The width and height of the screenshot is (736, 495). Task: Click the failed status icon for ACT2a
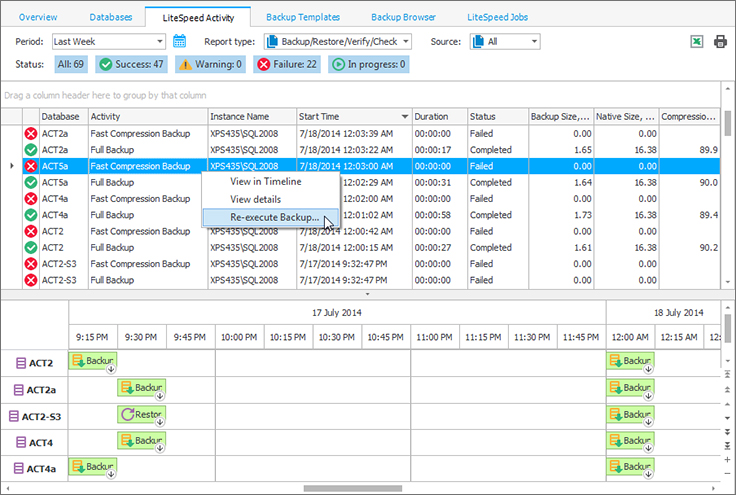click(x=30, y=133)
